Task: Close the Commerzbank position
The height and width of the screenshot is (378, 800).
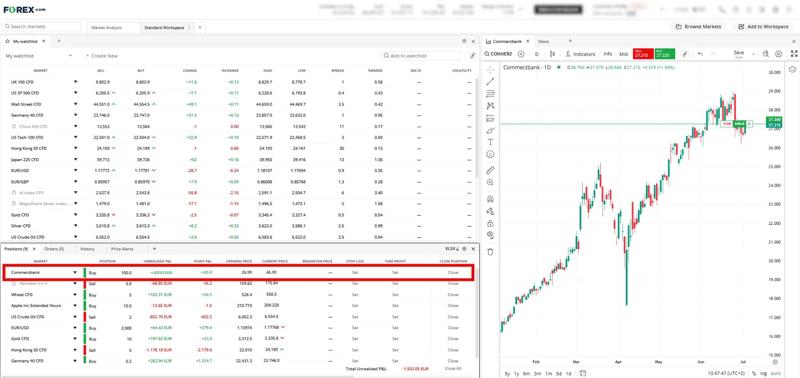Action: 453,272
